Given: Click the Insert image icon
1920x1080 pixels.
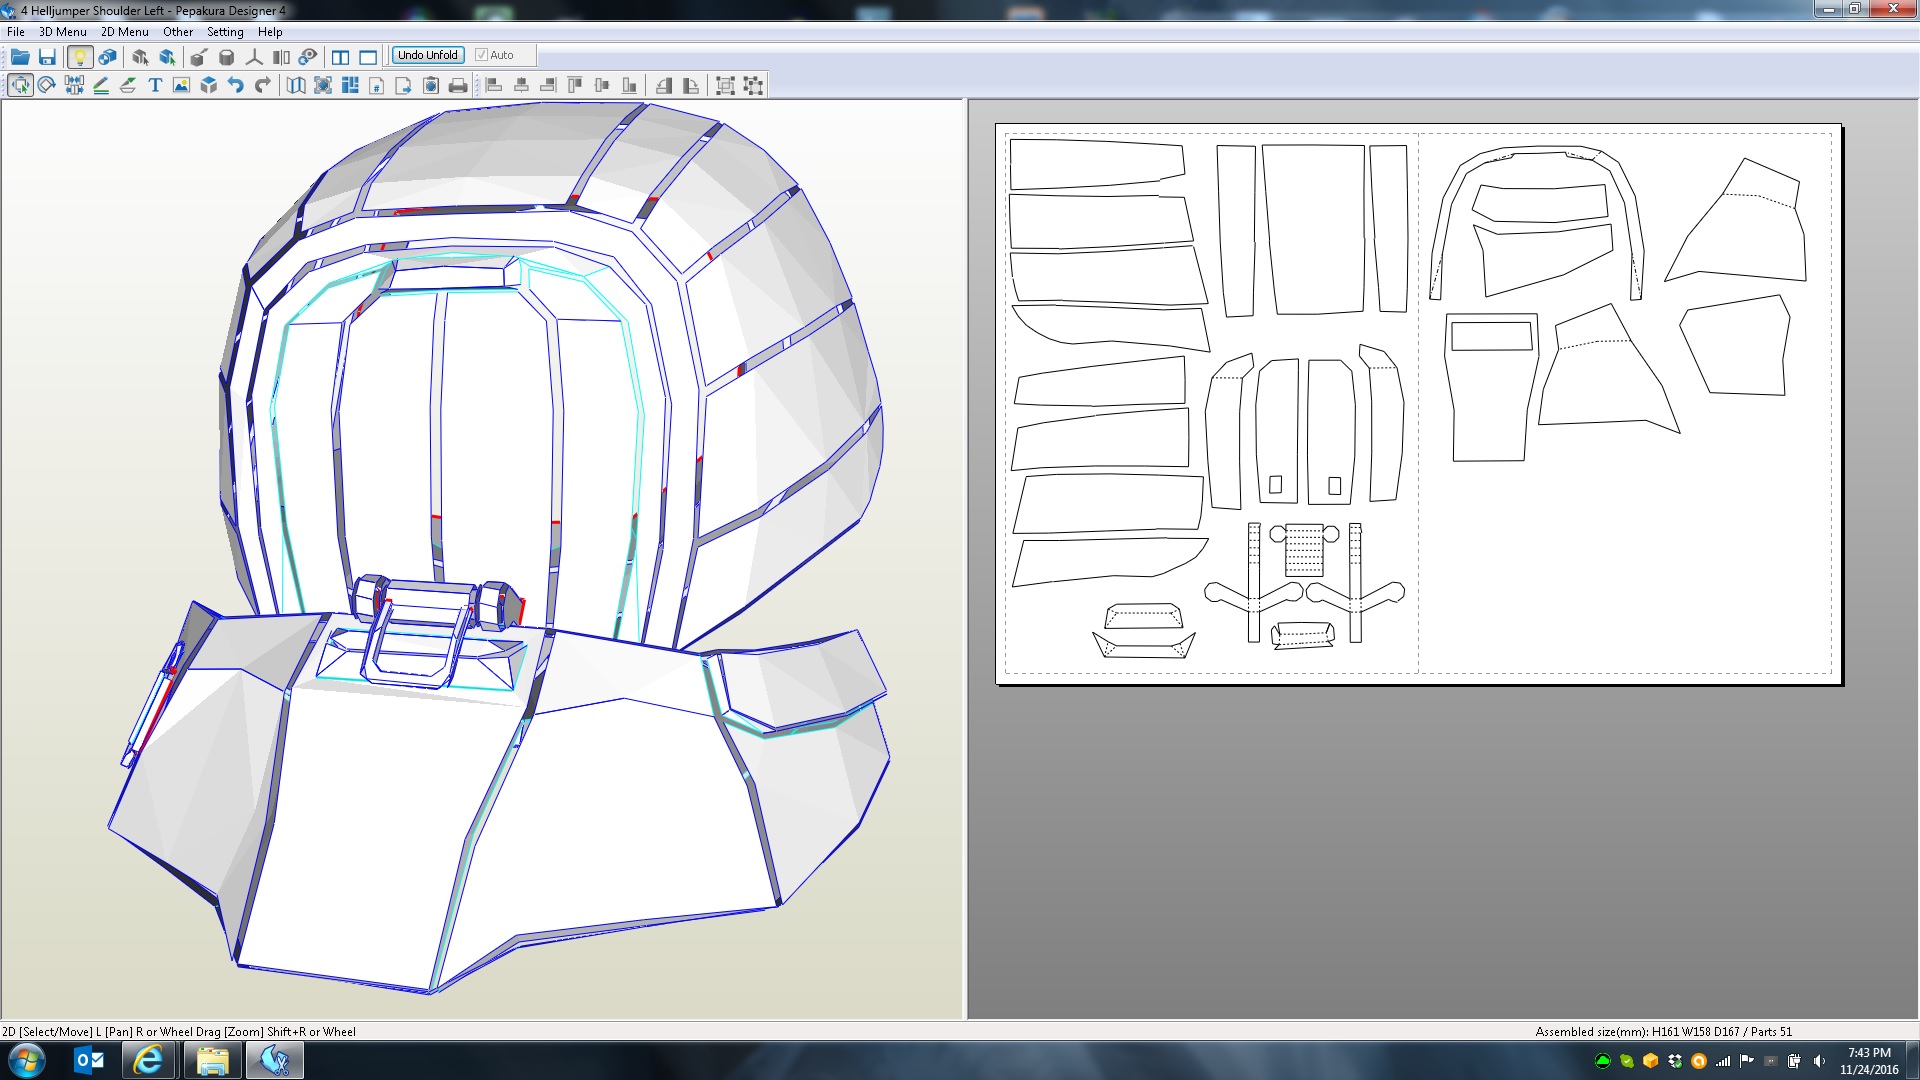Looking at the screenshot, I should point(181,86).
